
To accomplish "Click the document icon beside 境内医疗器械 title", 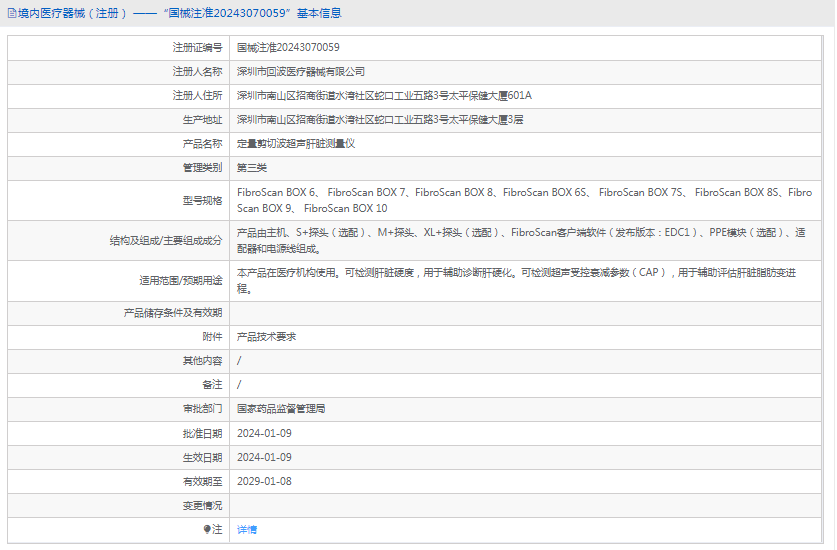I will tap(12, 13).
